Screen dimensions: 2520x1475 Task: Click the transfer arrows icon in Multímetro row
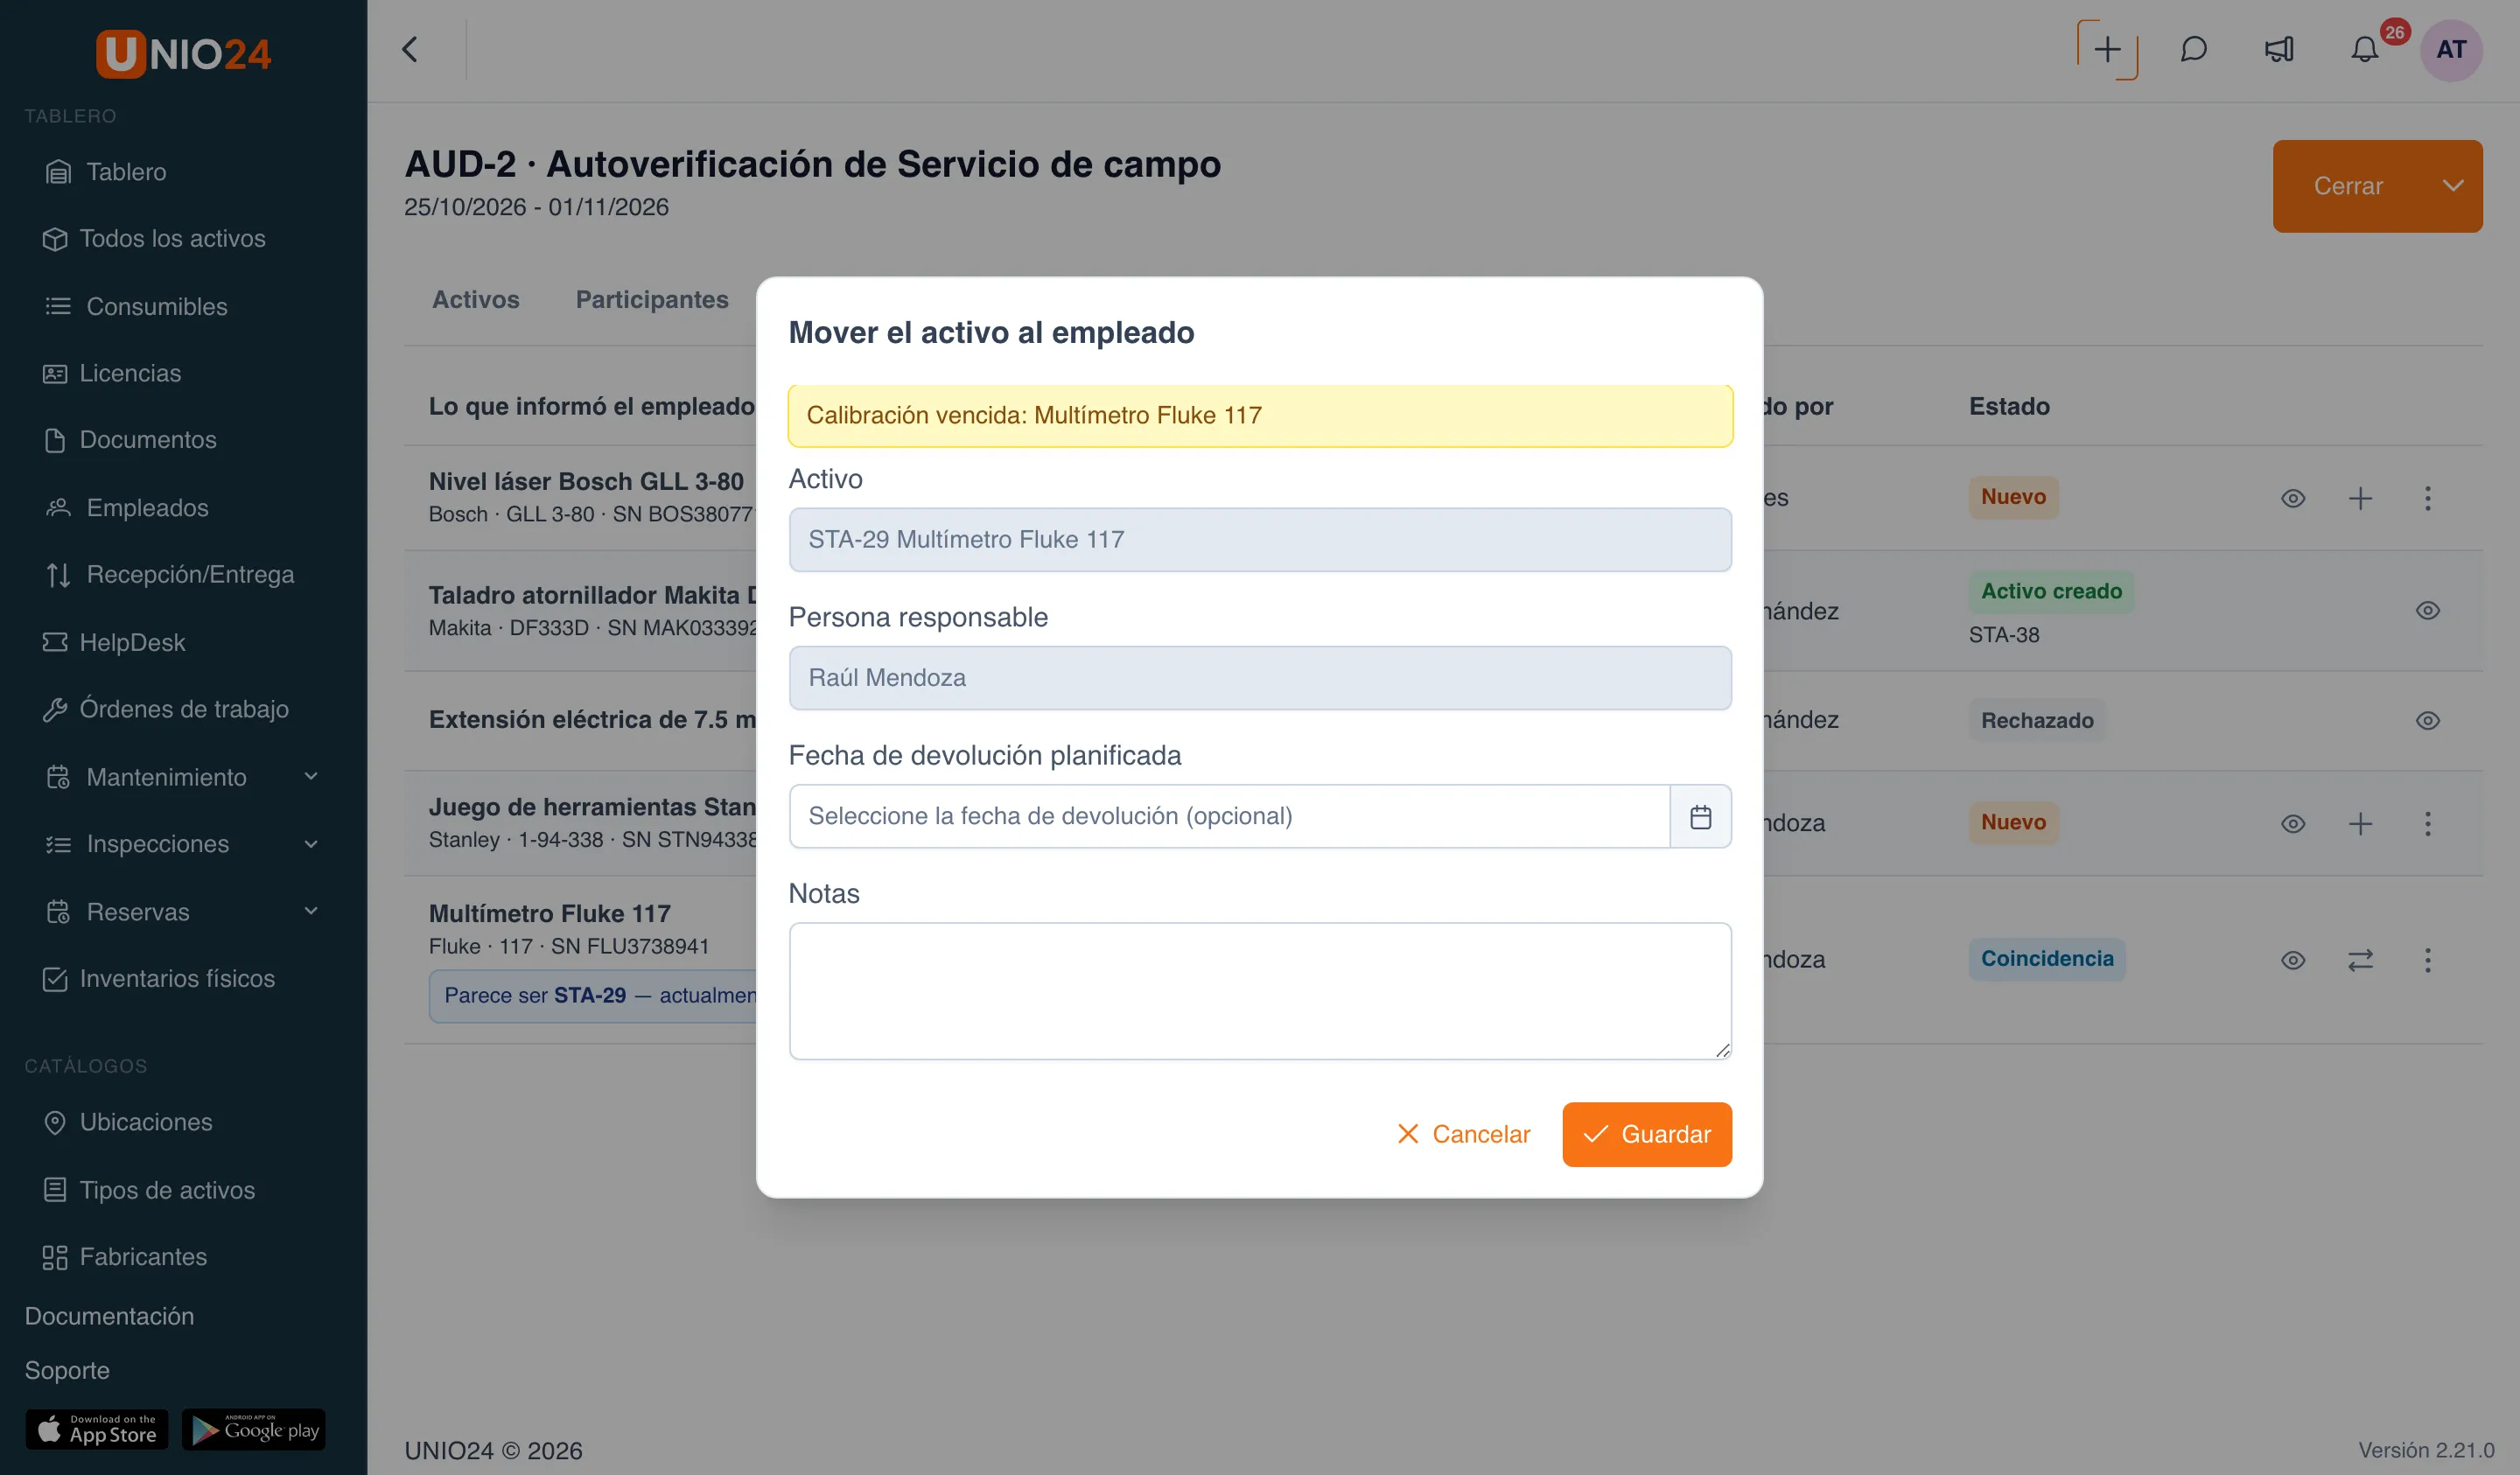tap(2360, 960)
